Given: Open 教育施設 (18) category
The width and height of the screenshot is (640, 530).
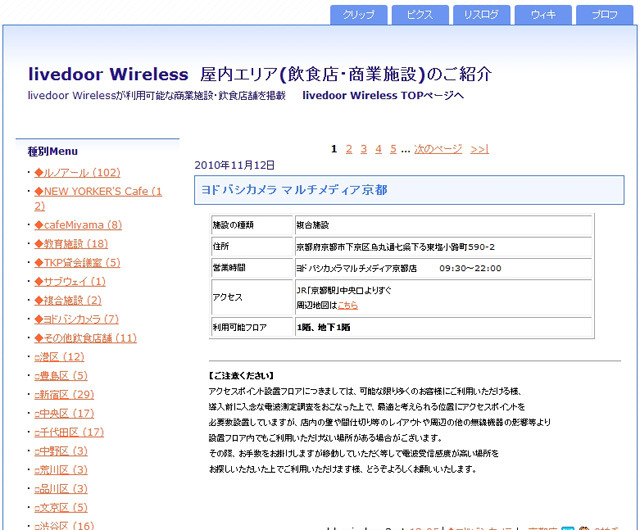Looking at the screenshot, I should (71, 244).
